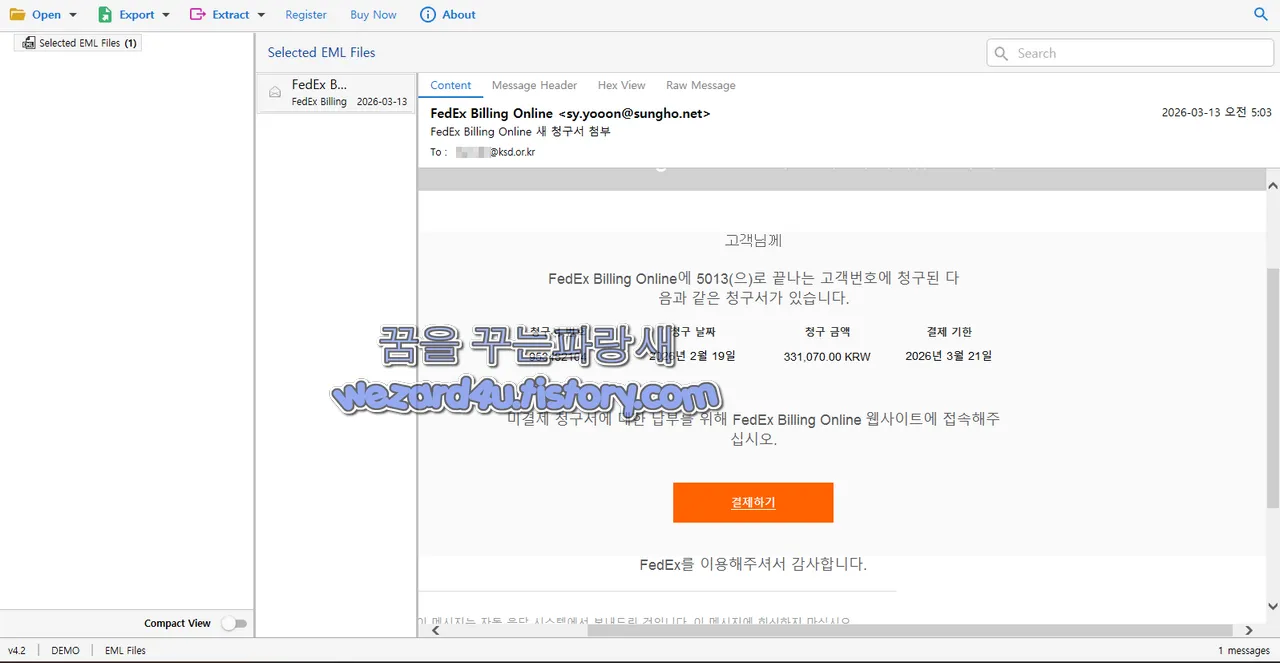
Task: Click the search magnifier in the top-right corner
Action: tap(1258, 15)
